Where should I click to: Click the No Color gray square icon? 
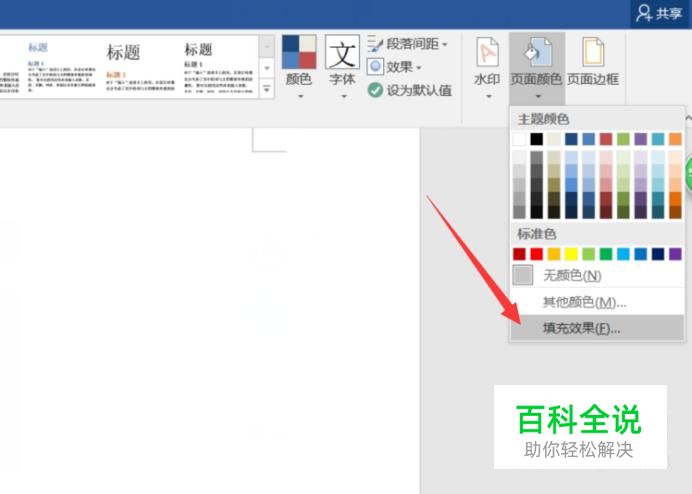click(x=523, y=275)
